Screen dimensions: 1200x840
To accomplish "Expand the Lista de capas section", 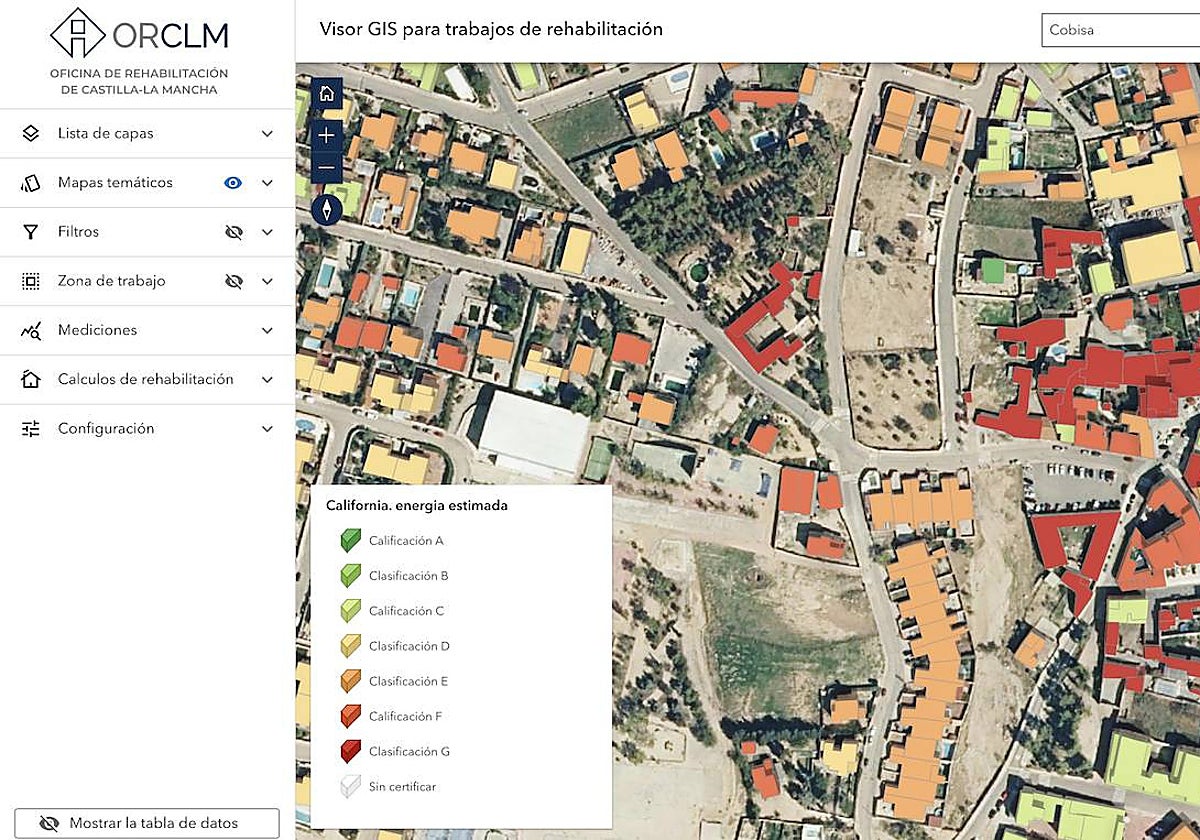I will 267,134.
